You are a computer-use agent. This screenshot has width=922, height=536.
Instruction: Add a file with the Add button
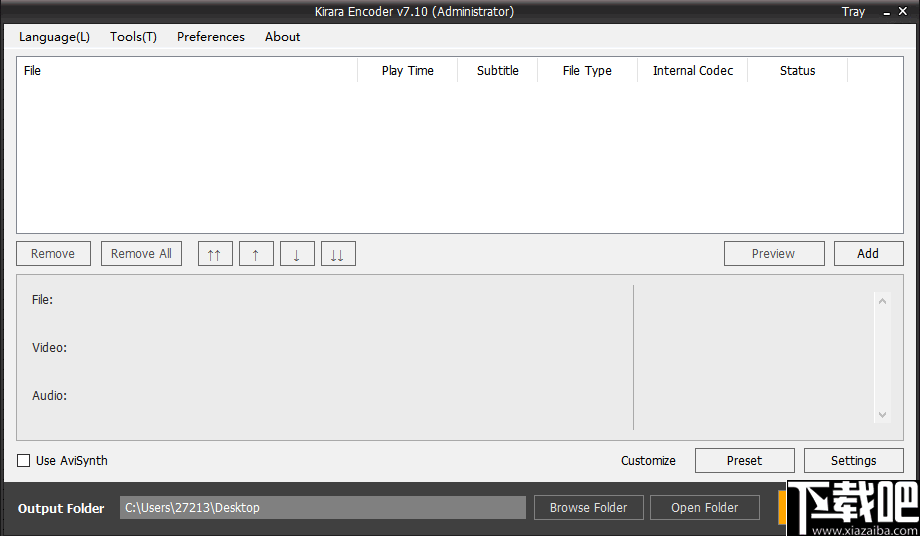(868, 254)
